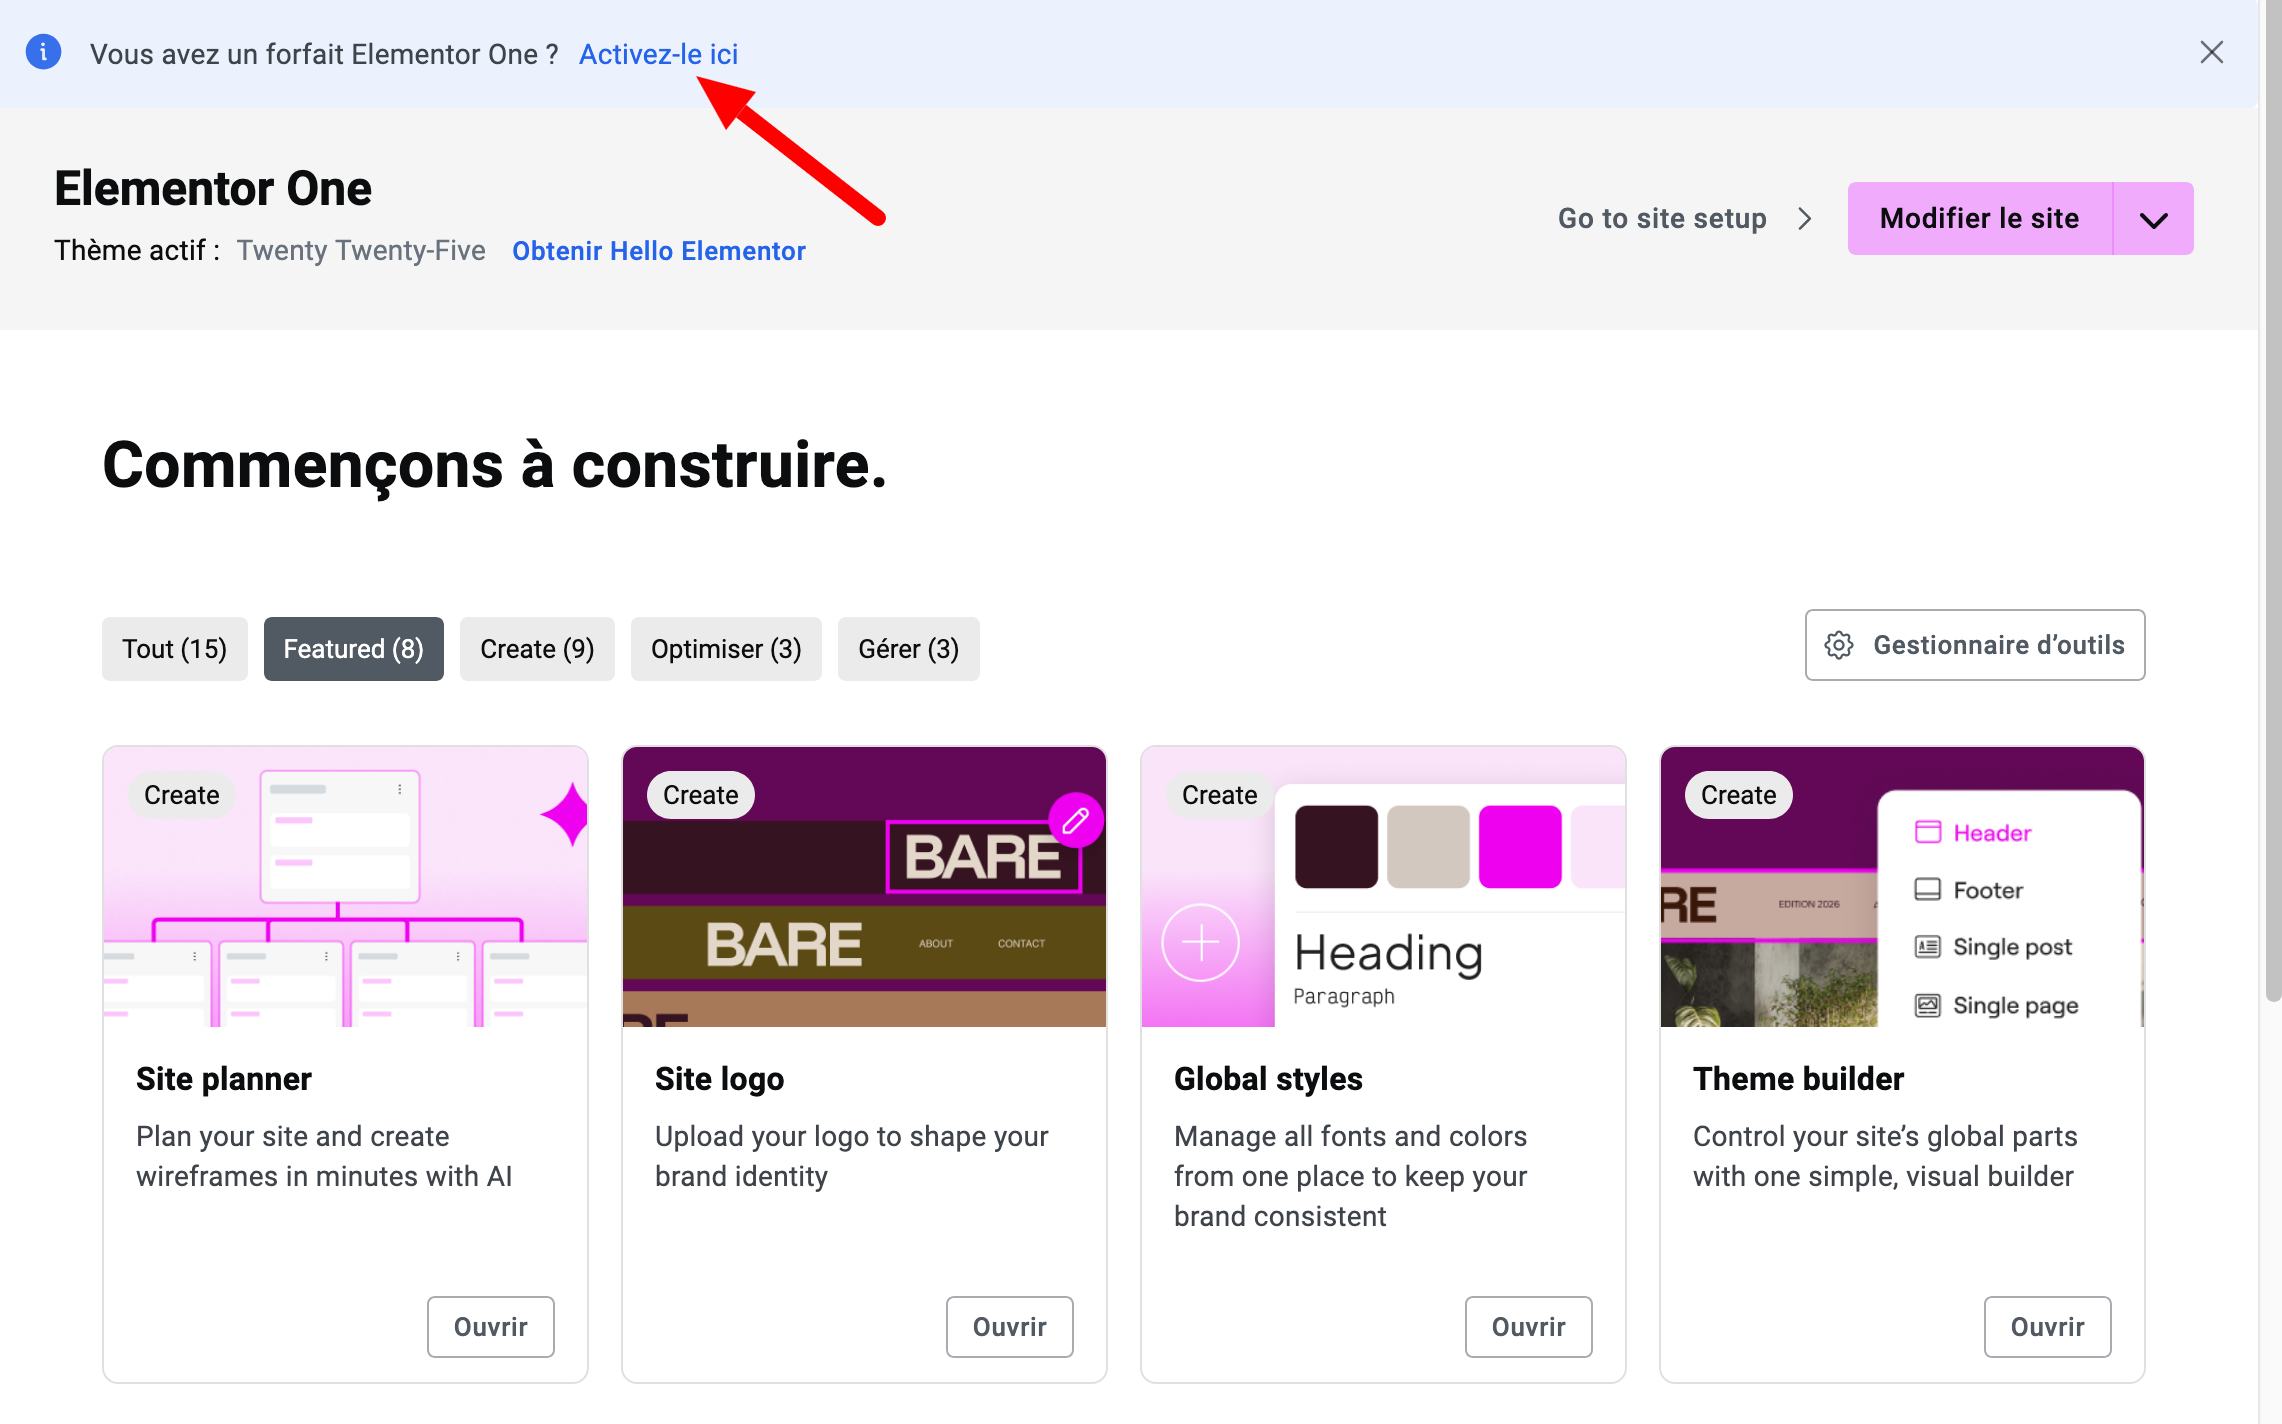
Task: Click the pink sparkle icon on Site planner
Action: [565, 814]
